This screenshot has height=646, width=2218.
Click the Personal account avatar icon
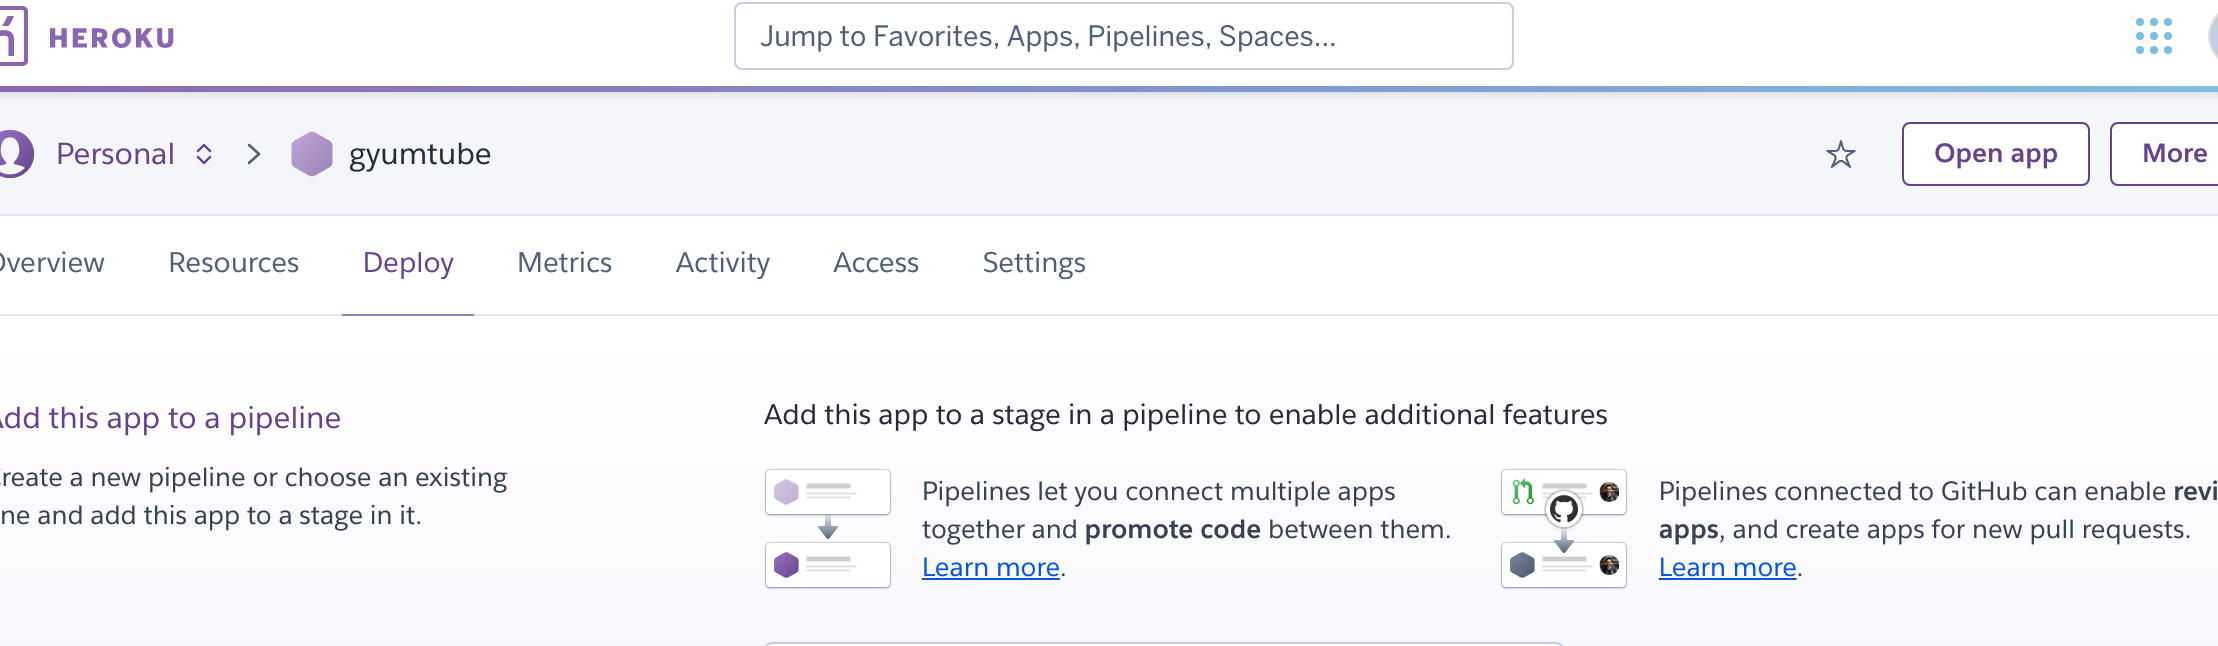pyautogui.click(x=15, y=154)
